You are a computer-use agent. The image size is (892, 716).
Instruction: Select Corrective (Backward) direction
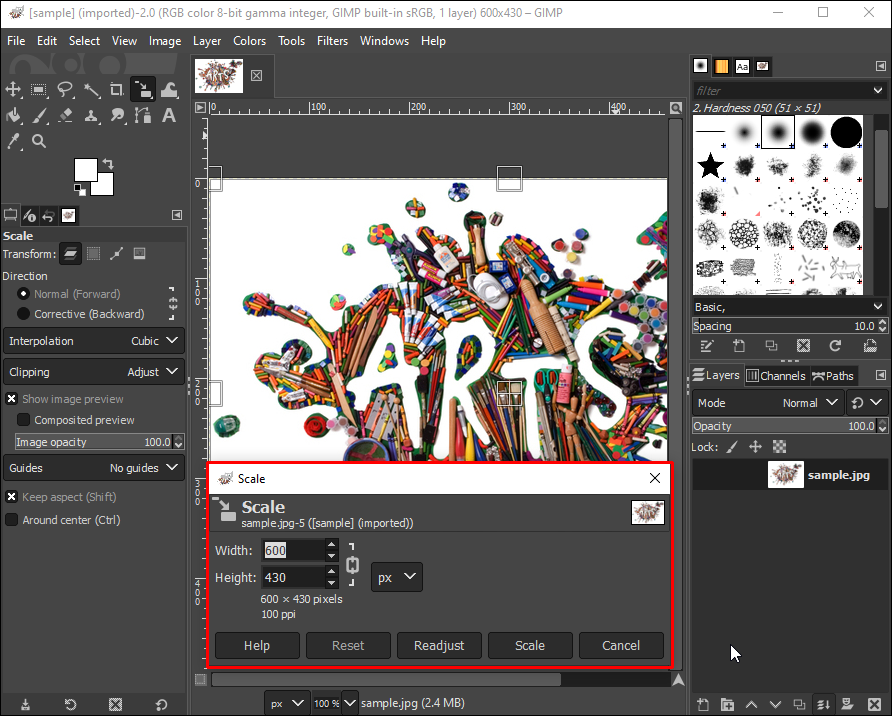pyautogui.click(x=23, y=314)
